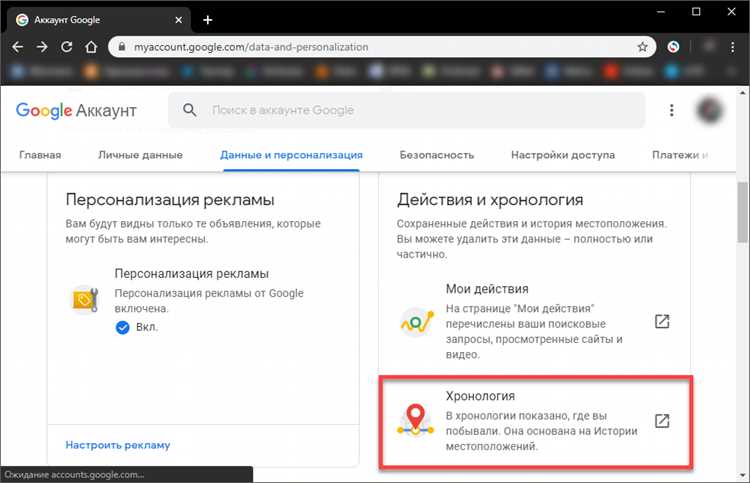750x483 pixels.
Task: Focus the Поиск в аккаунте Google search field
Action: [x=407, y=110]
